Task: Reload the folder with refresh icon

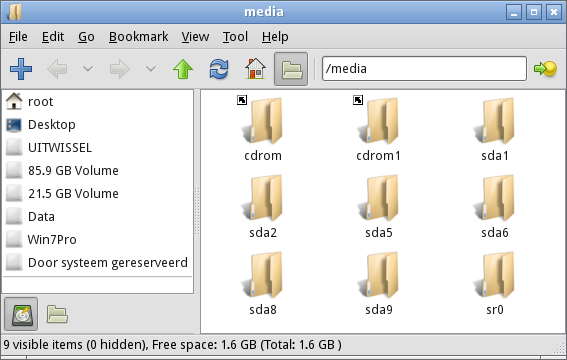Action: 219,69
